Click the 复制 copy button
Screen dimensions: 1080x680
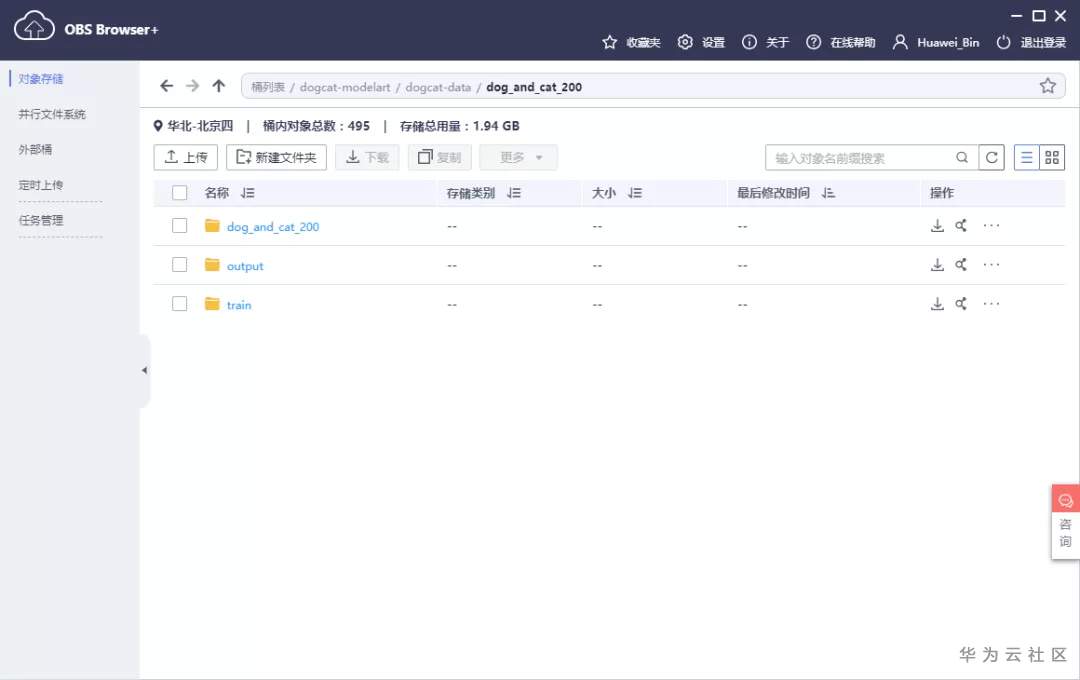click(439, 158)
